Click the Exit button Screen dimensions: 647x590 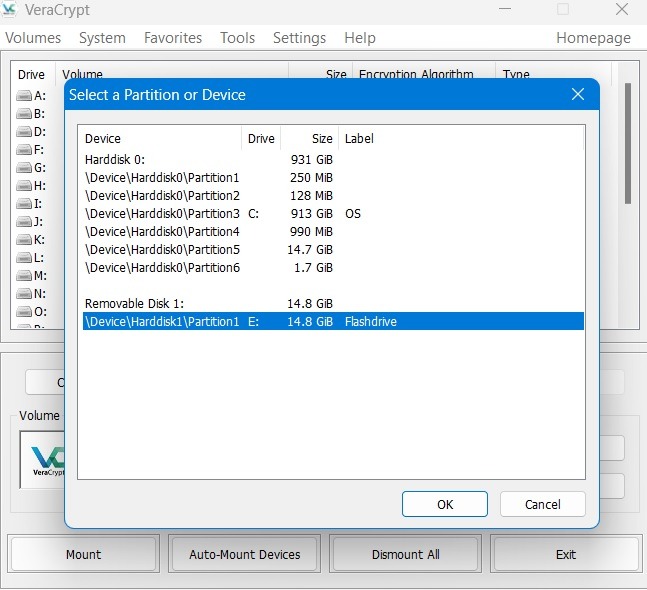click(566, 554)
